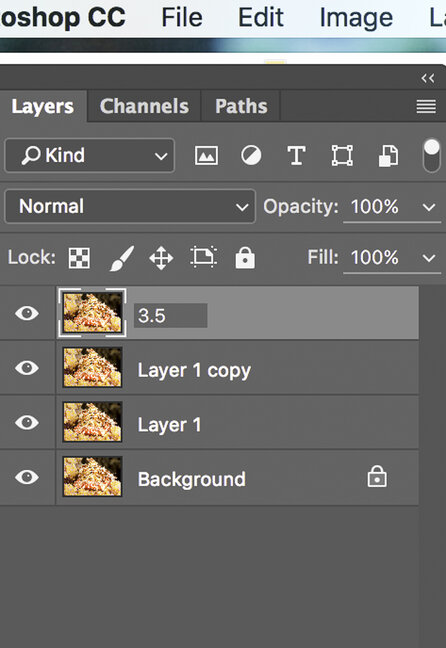The image size is (446, 648).
Task: Filter for adjustment layers icon
Action: (x=251, y=156)
